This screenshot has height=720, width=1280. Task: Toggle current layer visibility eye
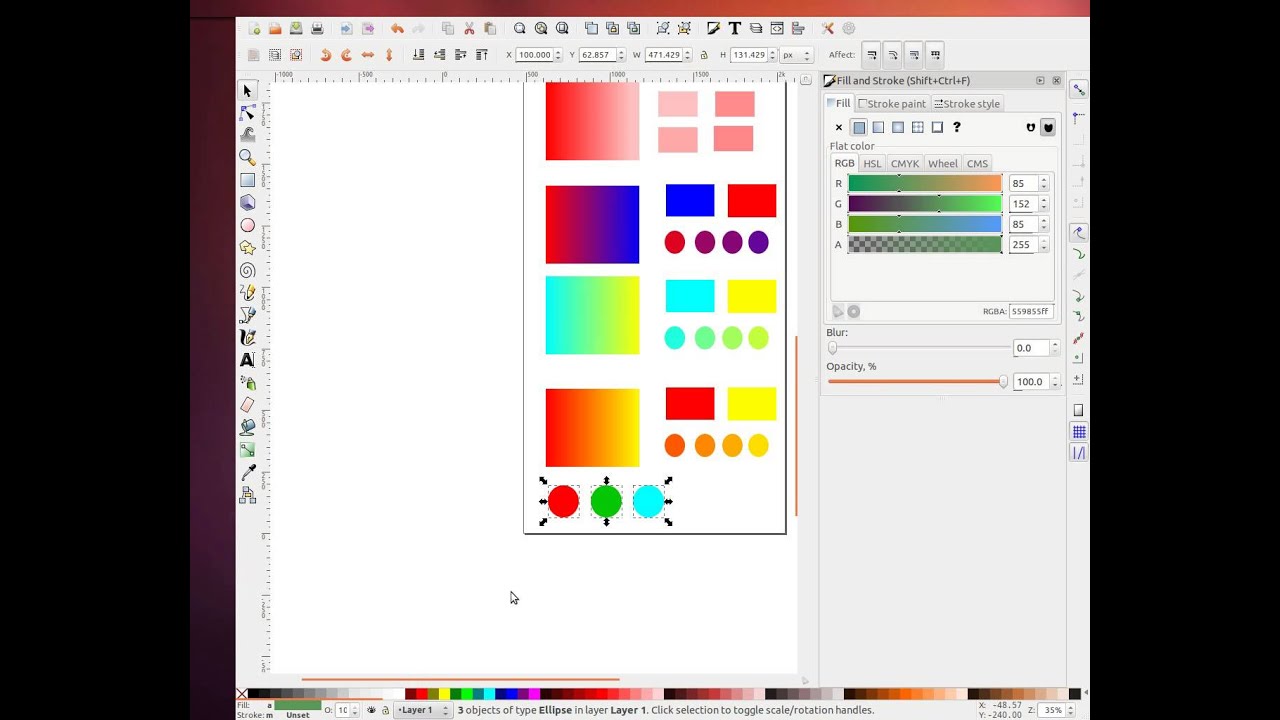click(371, 710)
